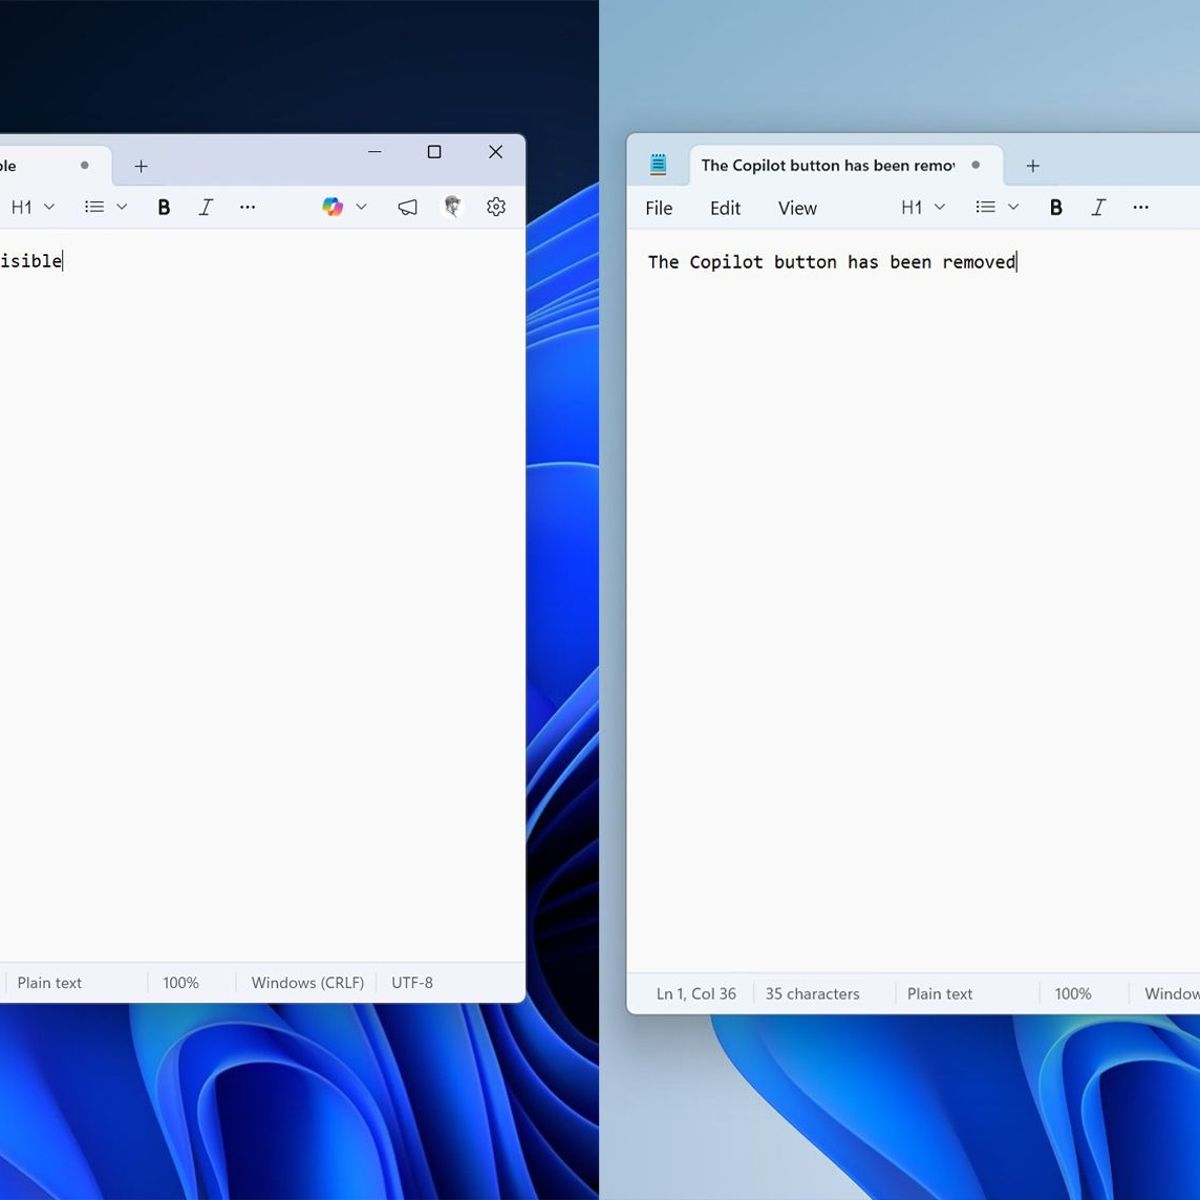The image size is (1200, 1200).
Task: Click Plain text in right Notepad status bar
Action: coord(940,994)
